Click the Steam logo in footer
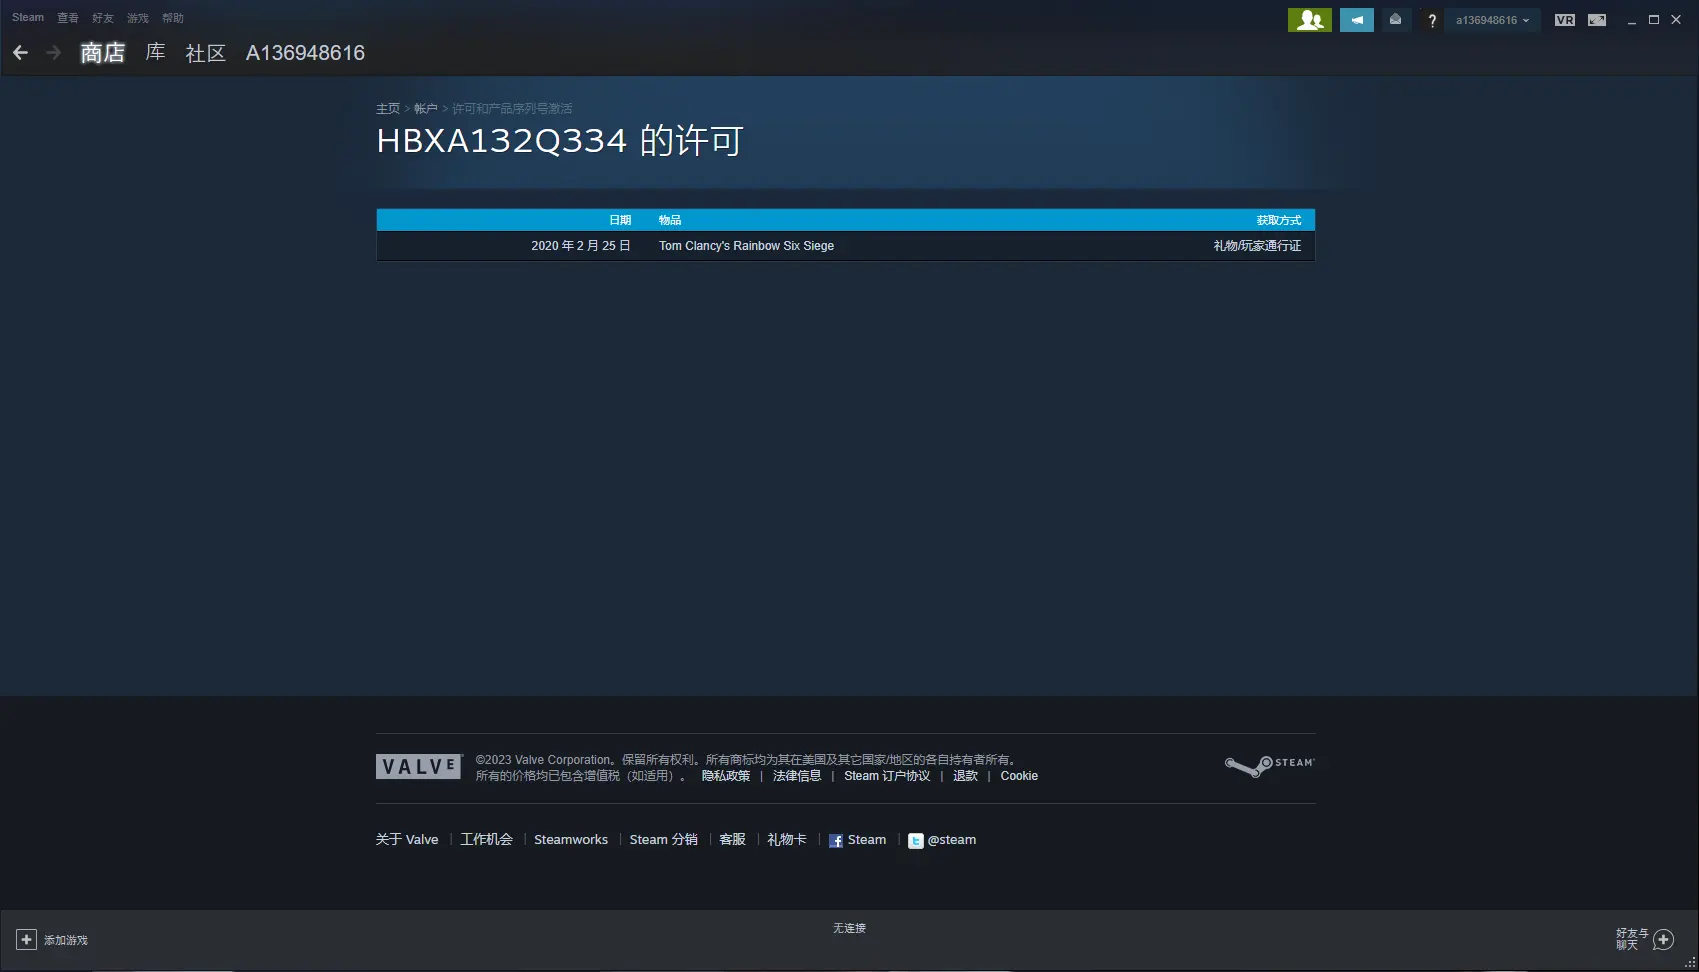Image resolution: width=1699 pixels, height=972 pixels. 1269,766
